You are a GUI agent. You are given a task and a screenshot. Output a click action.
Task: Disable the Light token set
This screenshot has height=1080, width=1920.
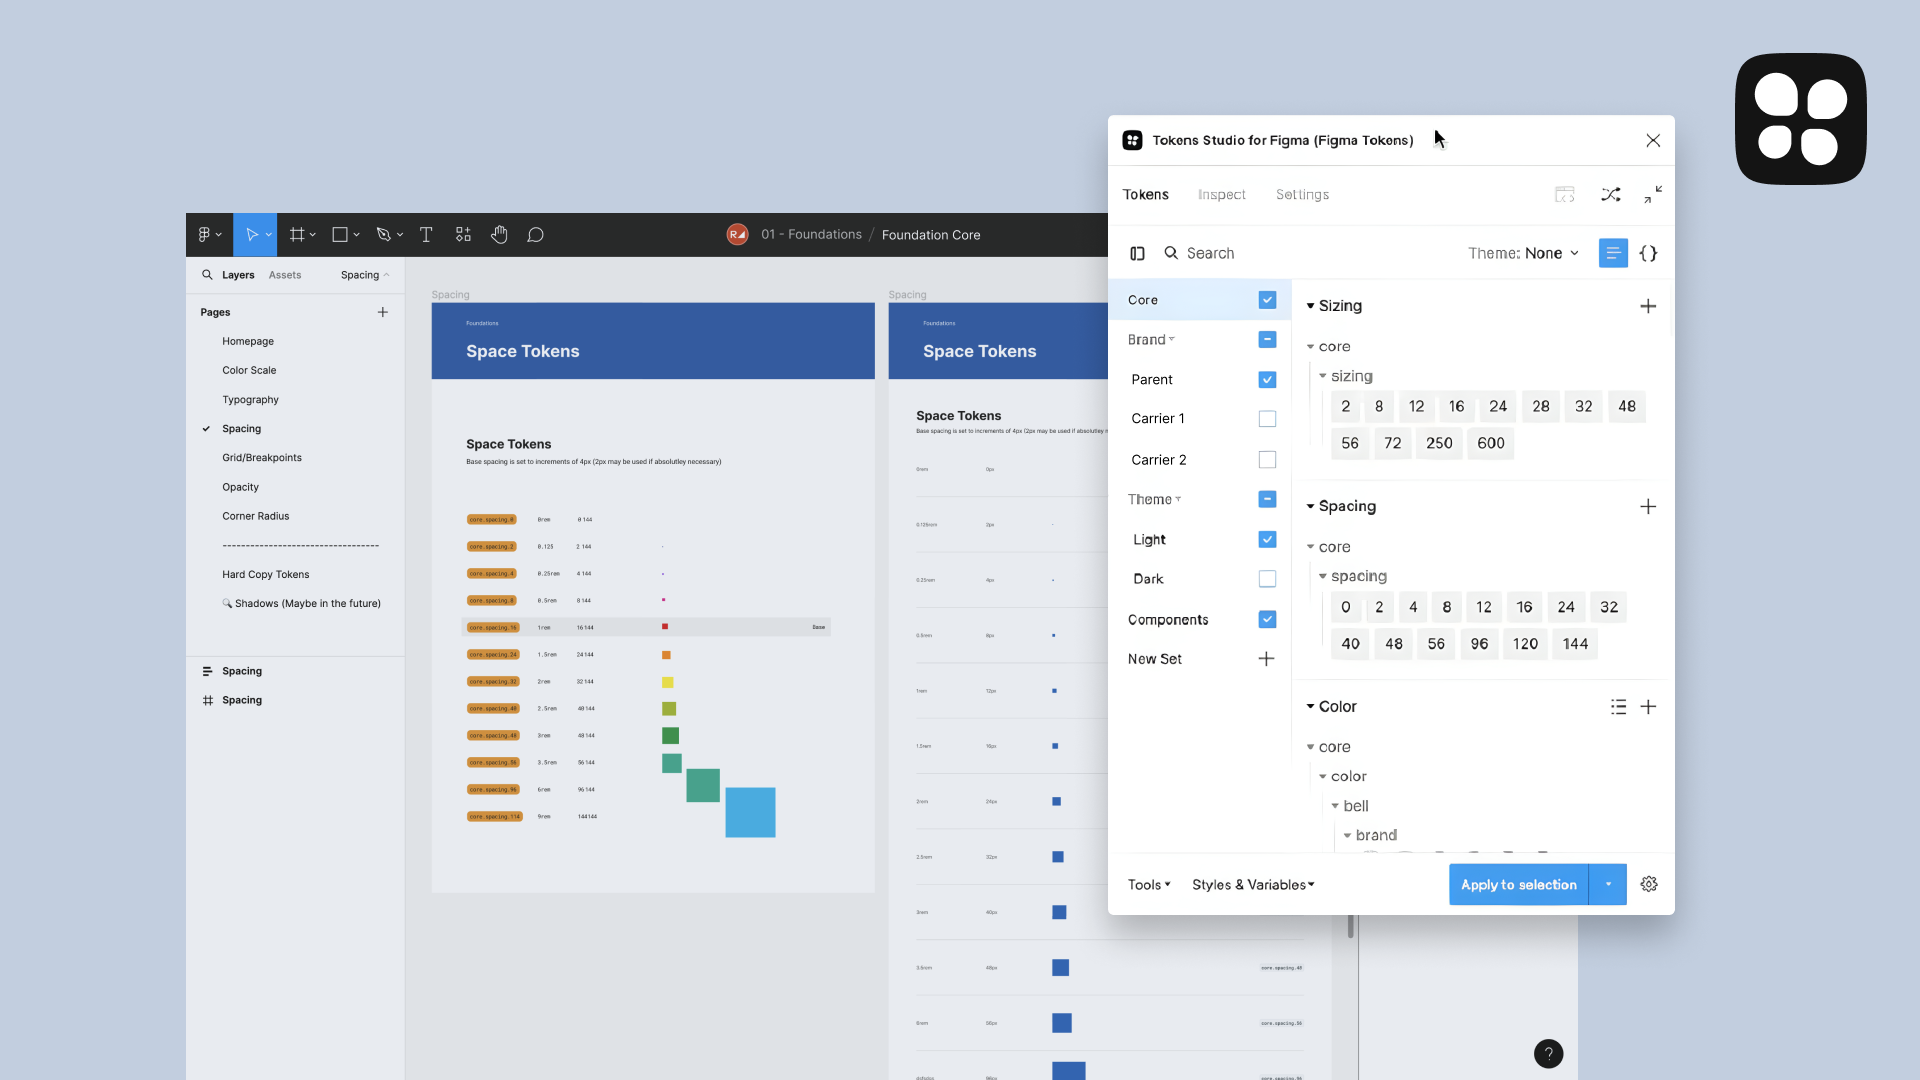(x=1266, y=539)
